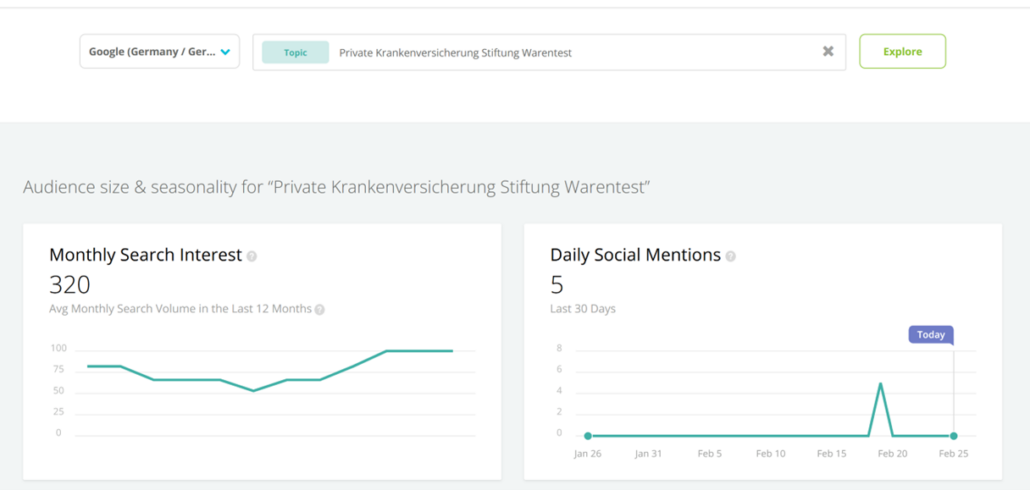Click the Avg Monthly Search Volume caption

181,309
